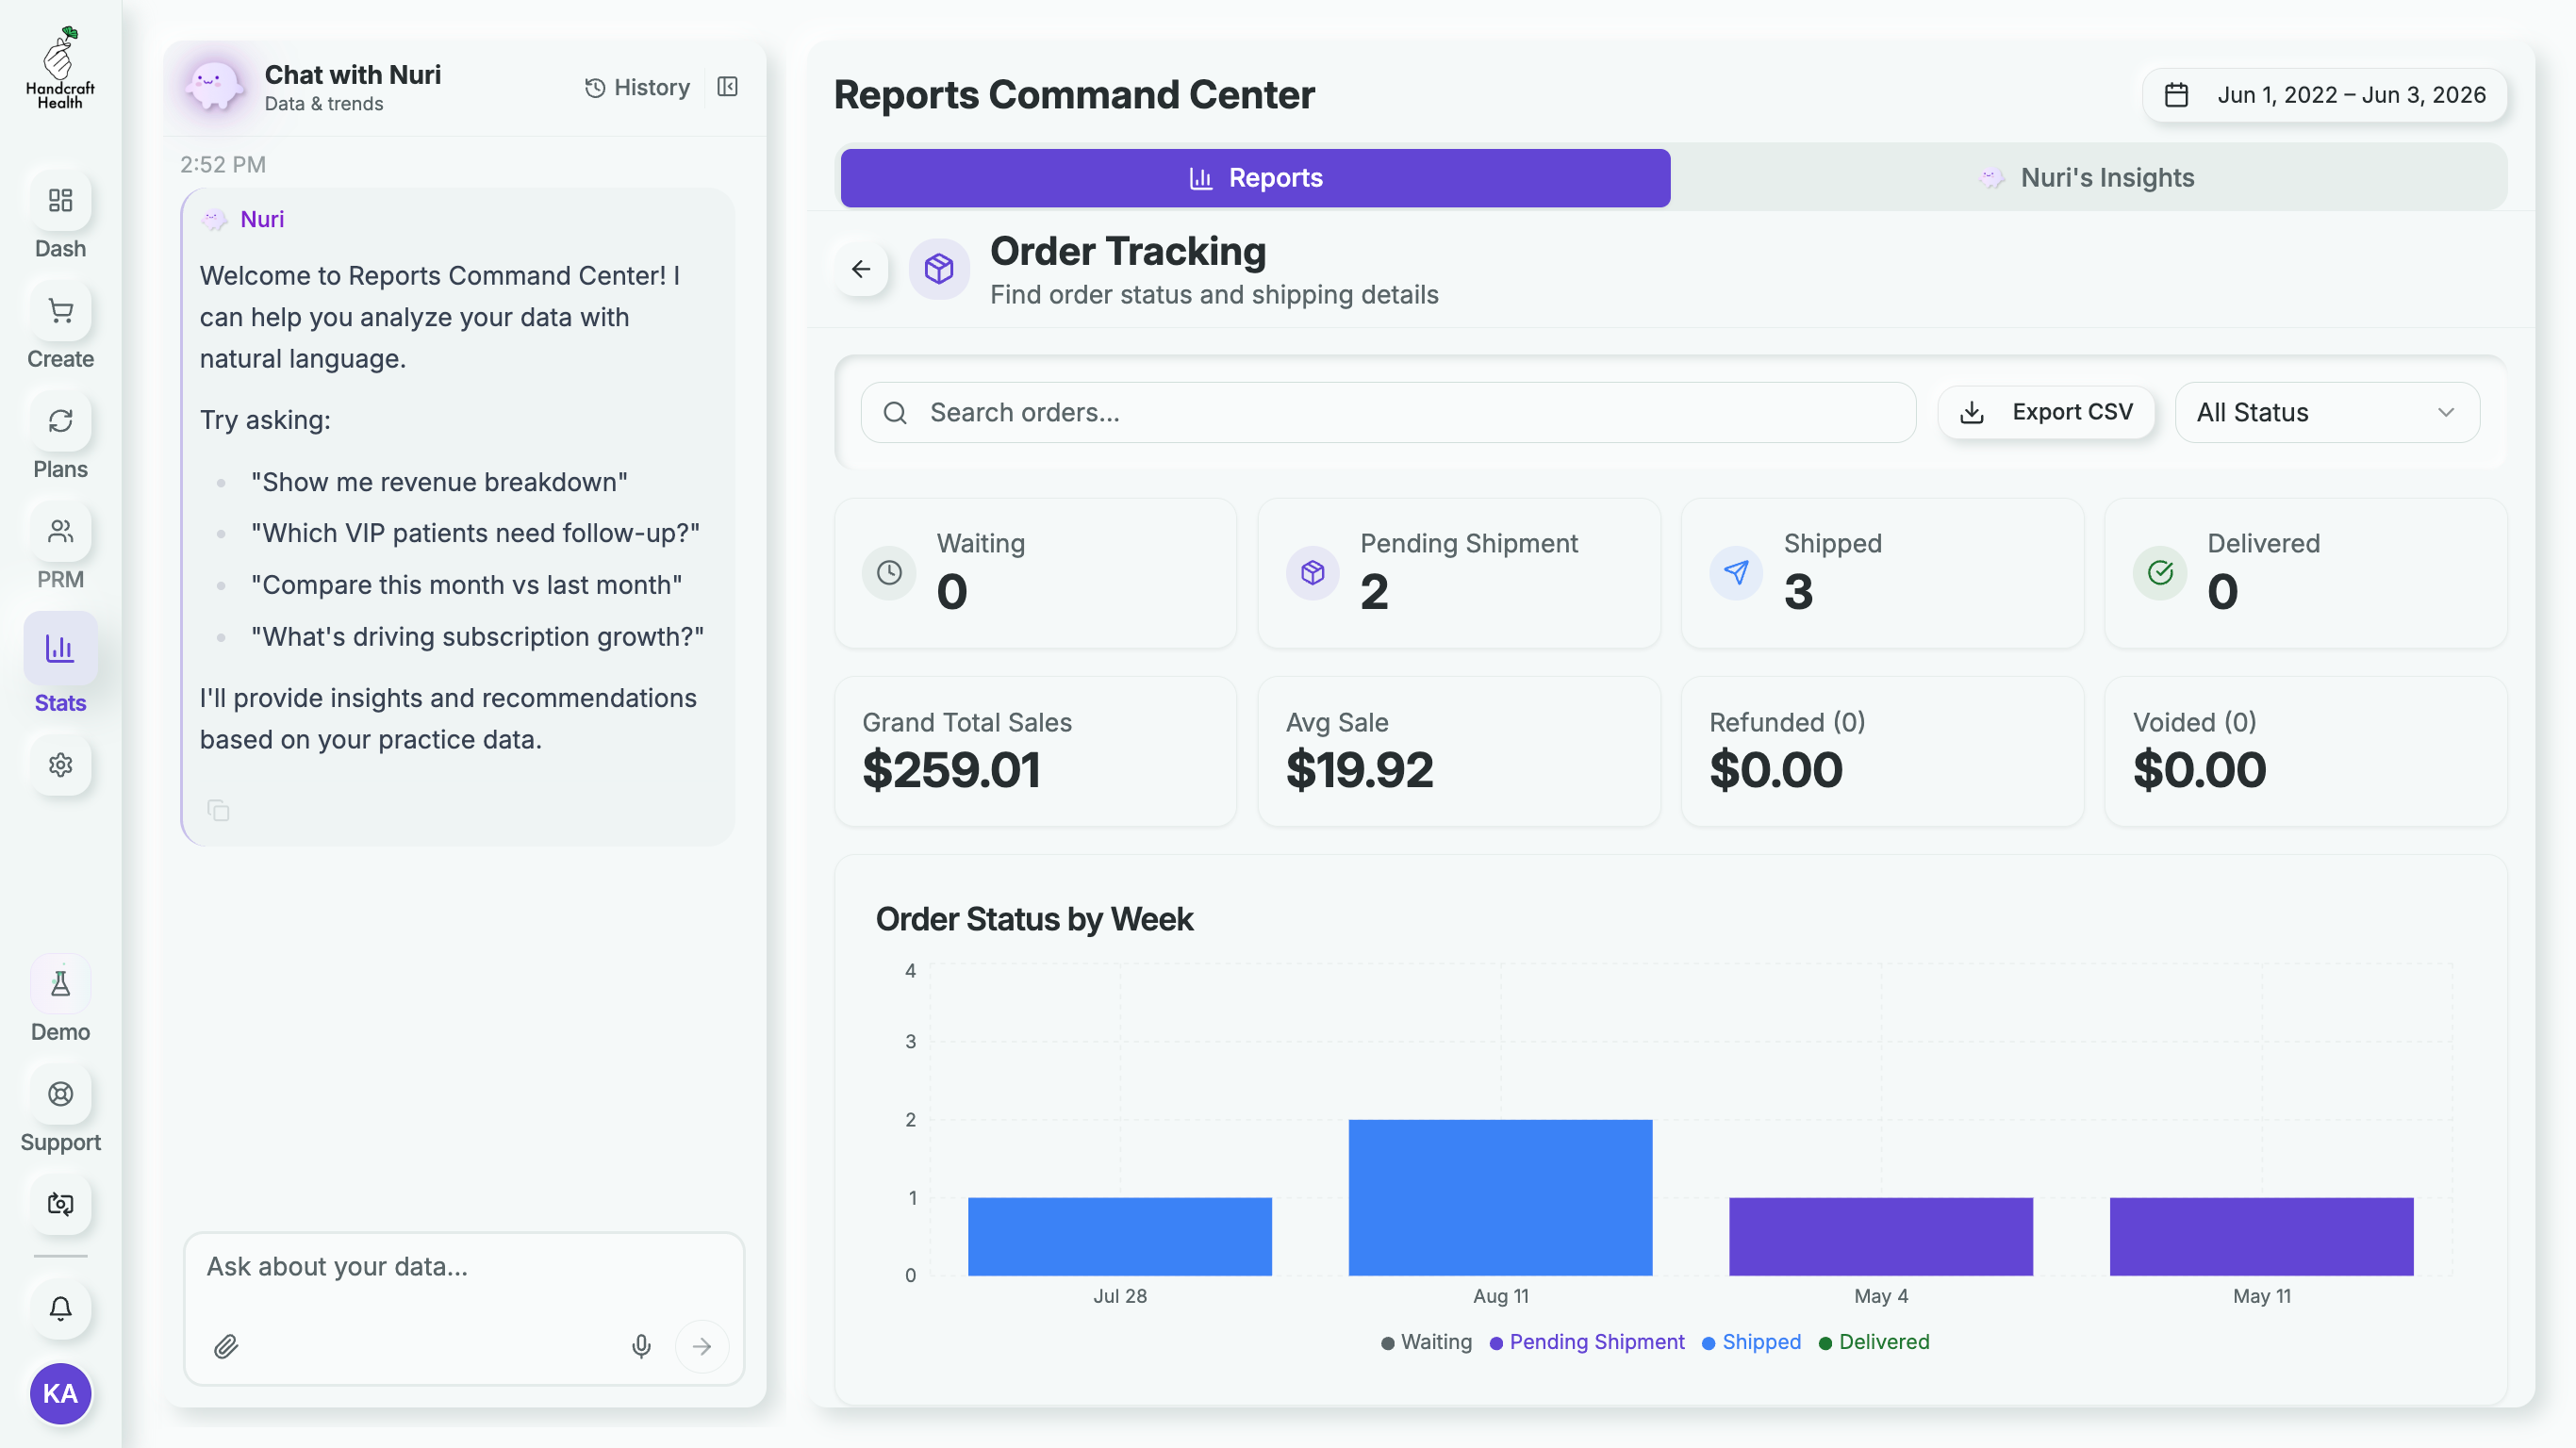Open the date range picker
2576x1448 pixels.
[x=2324, y=95]
